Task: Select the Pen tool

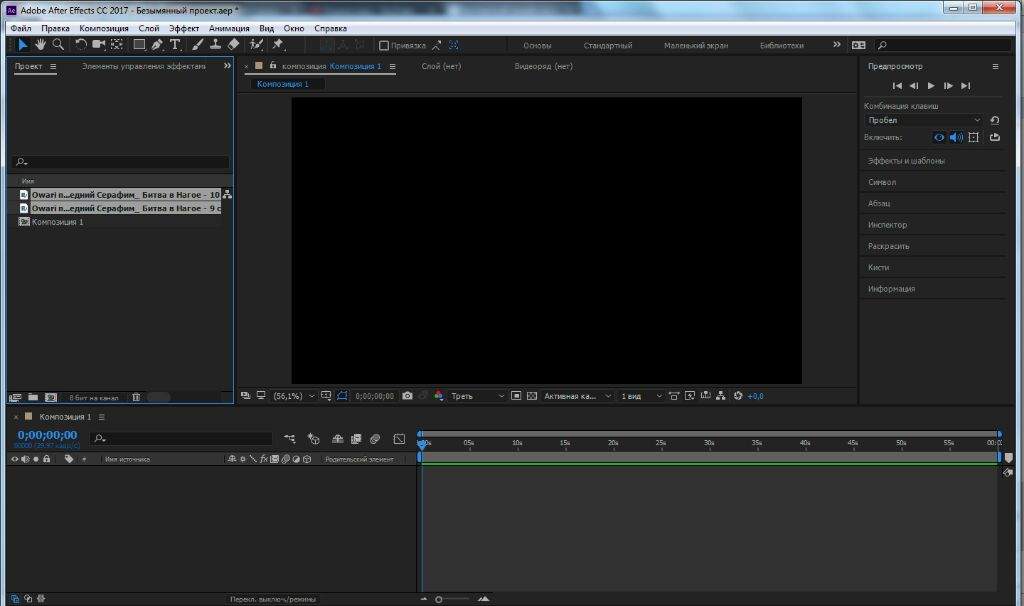Action: tap(157, 44)
